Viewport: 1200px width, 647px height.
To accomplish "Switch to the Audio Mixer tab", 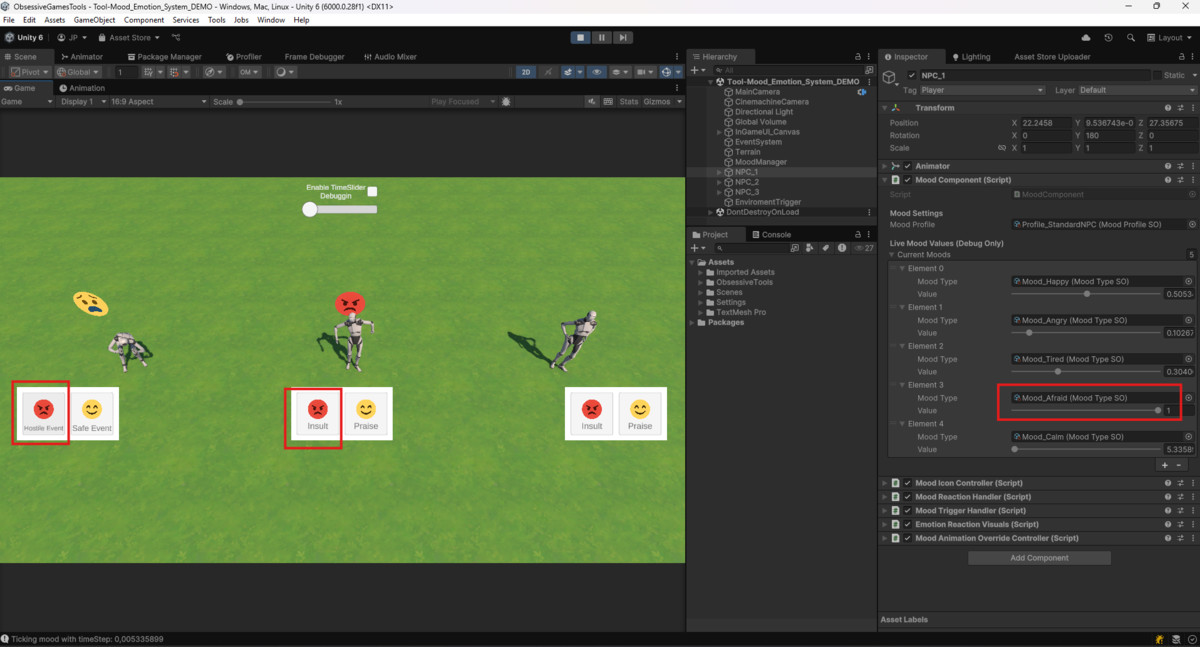I will coord(390,57).
